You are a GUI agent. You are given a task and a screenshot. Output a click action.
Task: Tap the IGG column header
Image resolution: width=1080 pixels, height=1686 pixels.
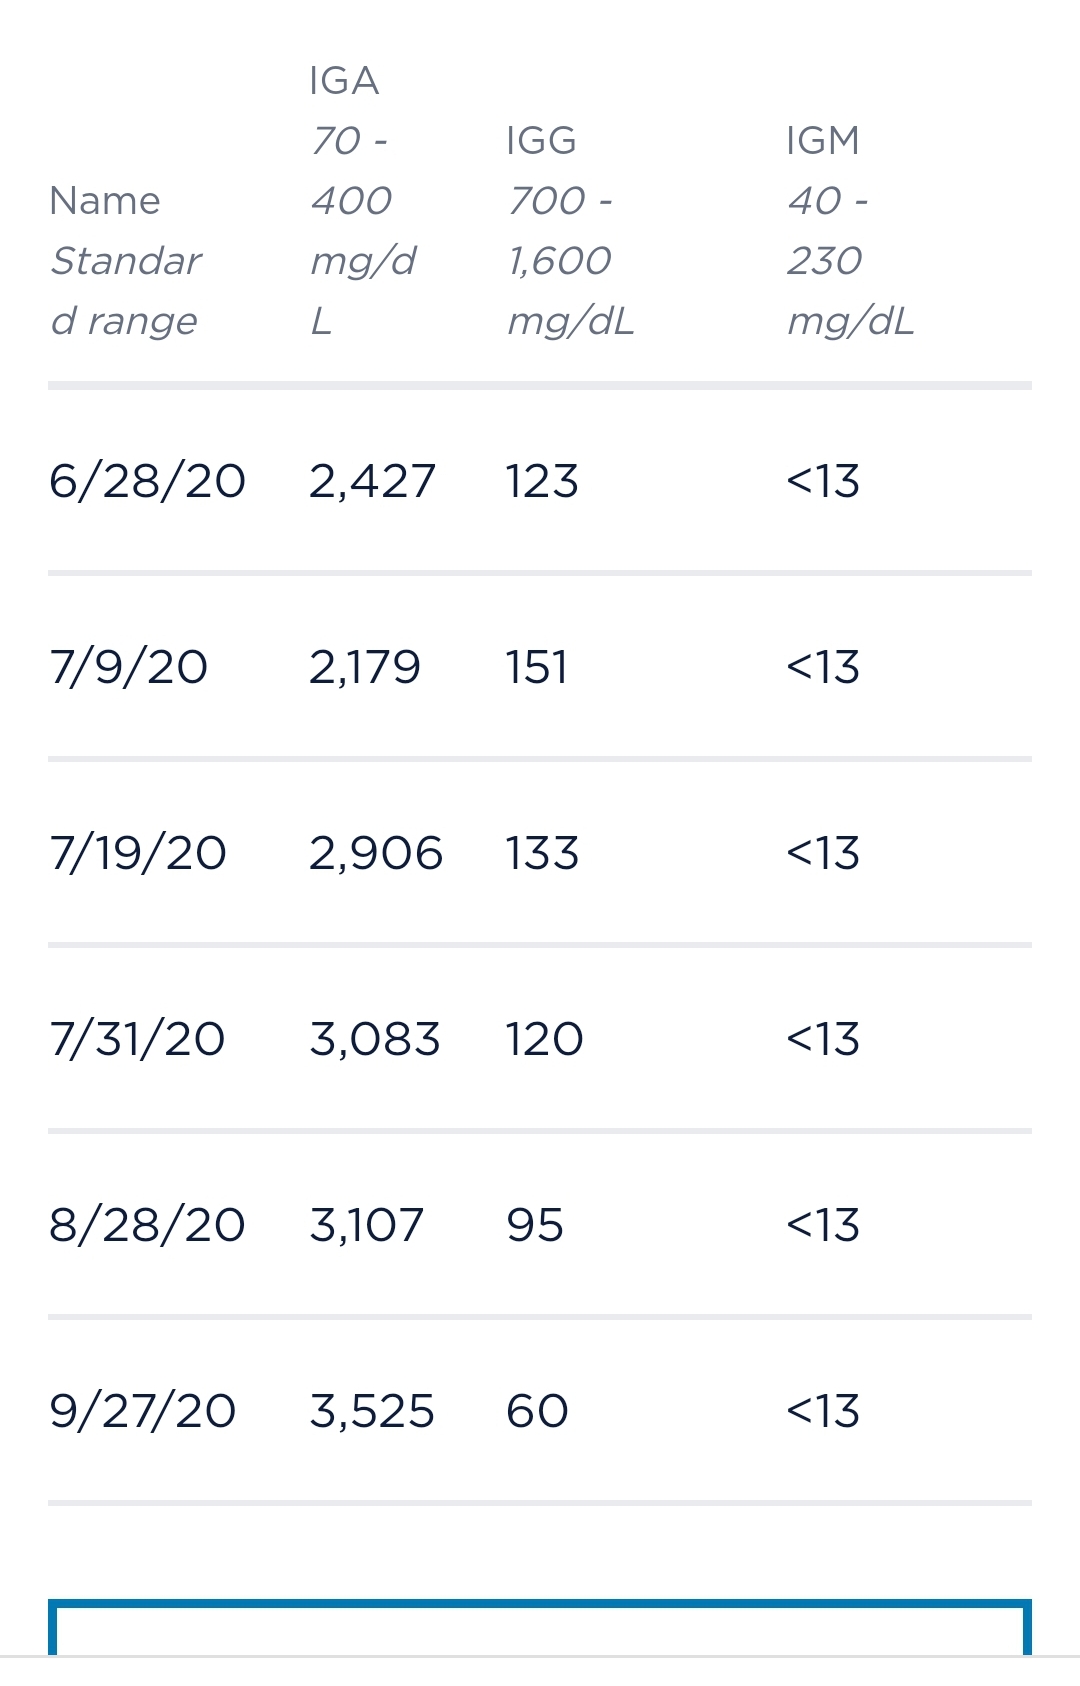coord(570,230)
